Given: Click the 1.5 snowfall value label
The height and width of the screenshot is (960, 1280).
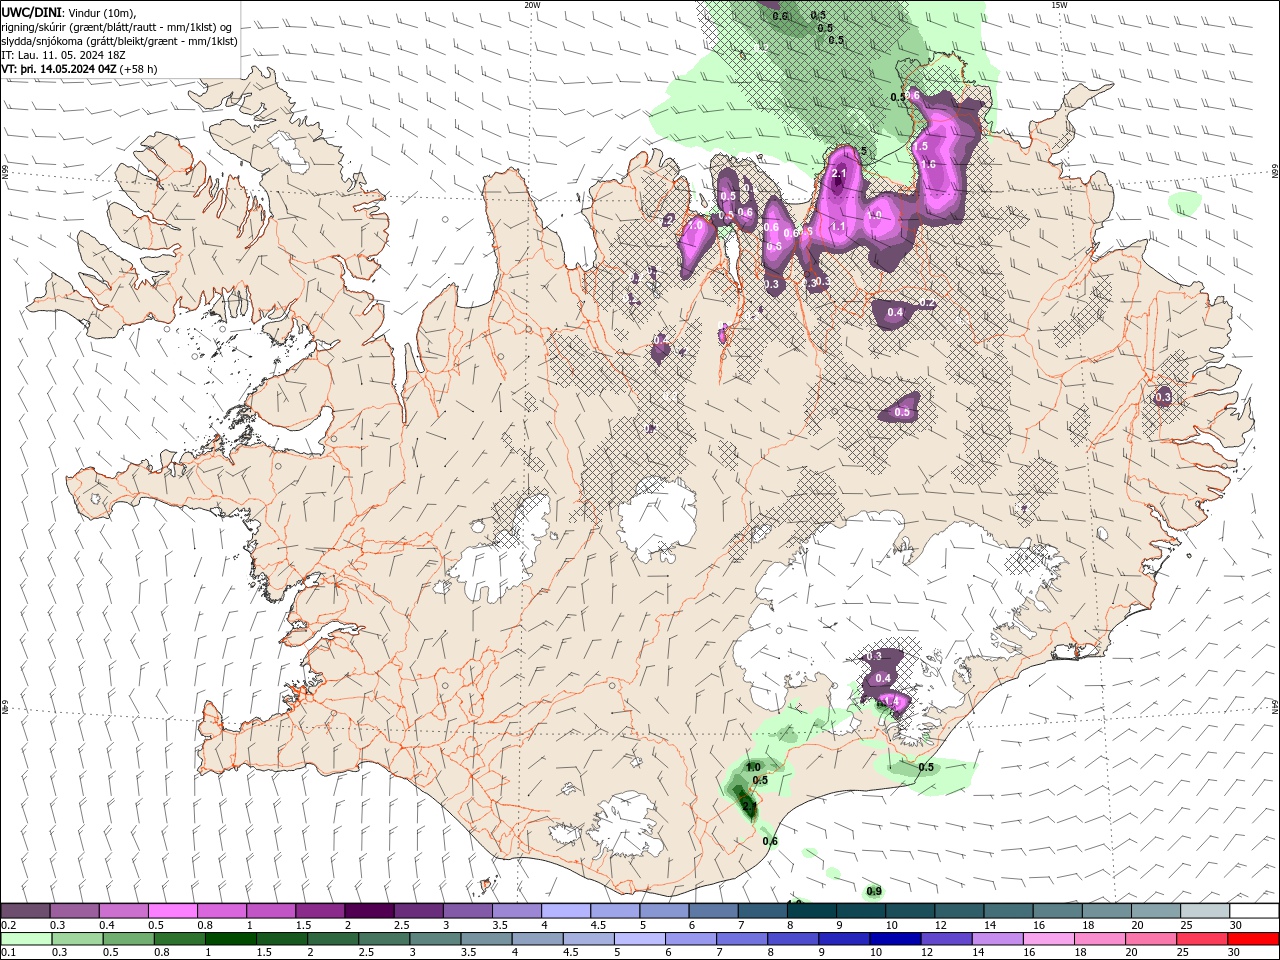Looking at the screenshot, I should (x=921, y=146).
